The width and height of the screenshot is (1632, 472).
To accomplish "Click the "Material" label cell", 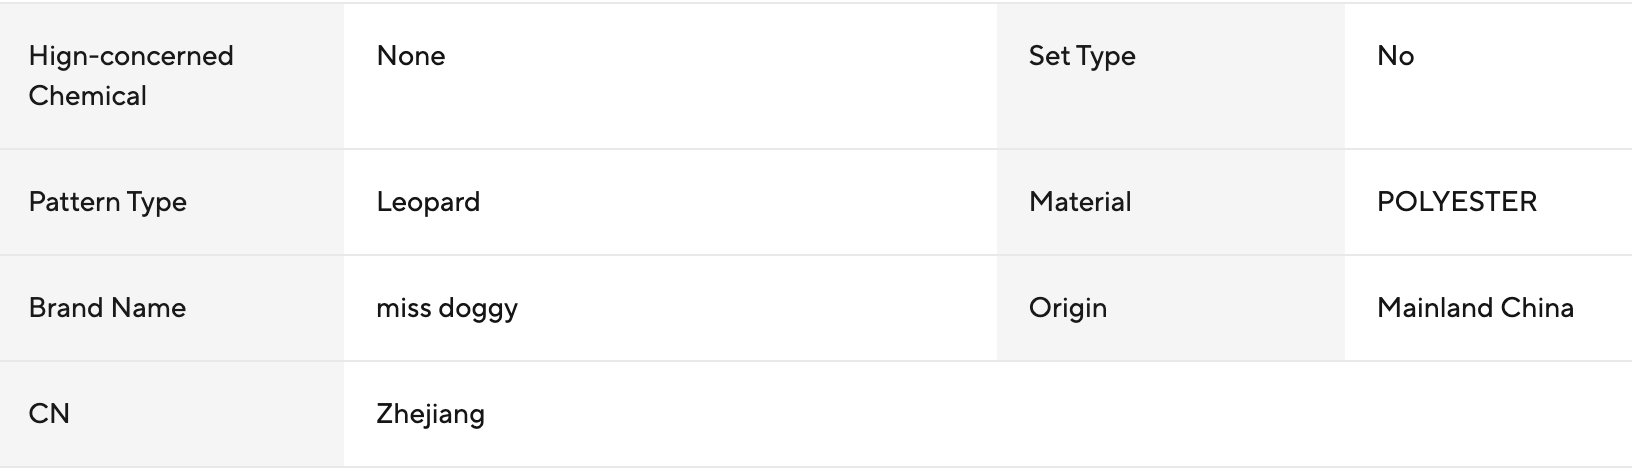I will pyautogui.click(x=1080, y=202).
